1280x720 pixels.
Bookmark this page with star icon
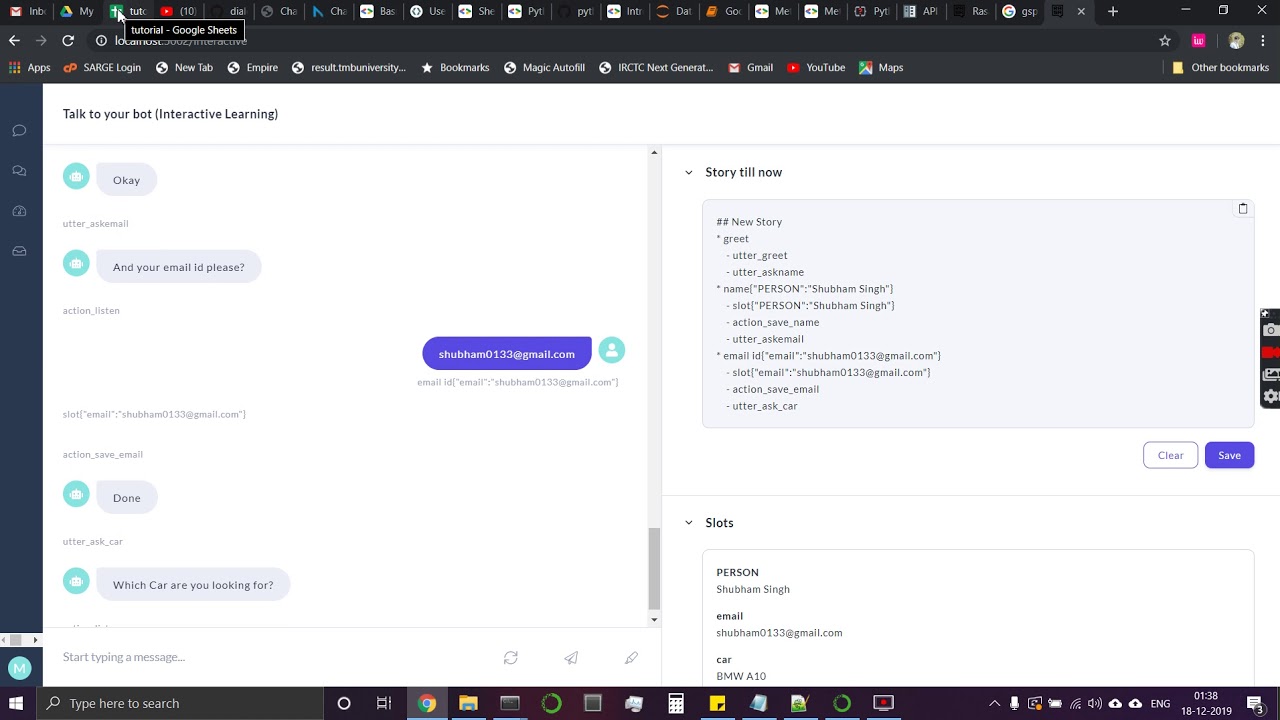coord(1165,40)
